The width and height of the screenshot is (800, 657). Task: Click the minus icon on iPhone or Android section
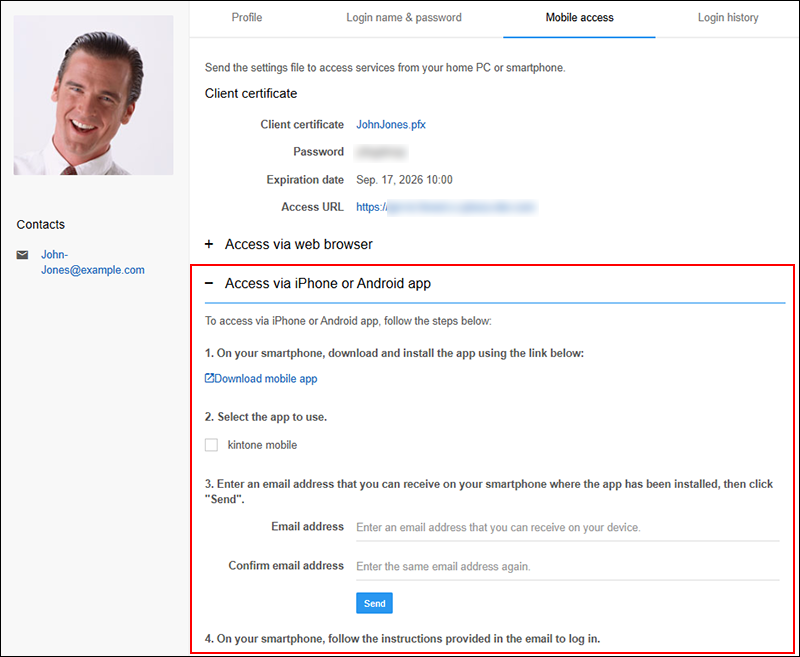coord(210,283)
